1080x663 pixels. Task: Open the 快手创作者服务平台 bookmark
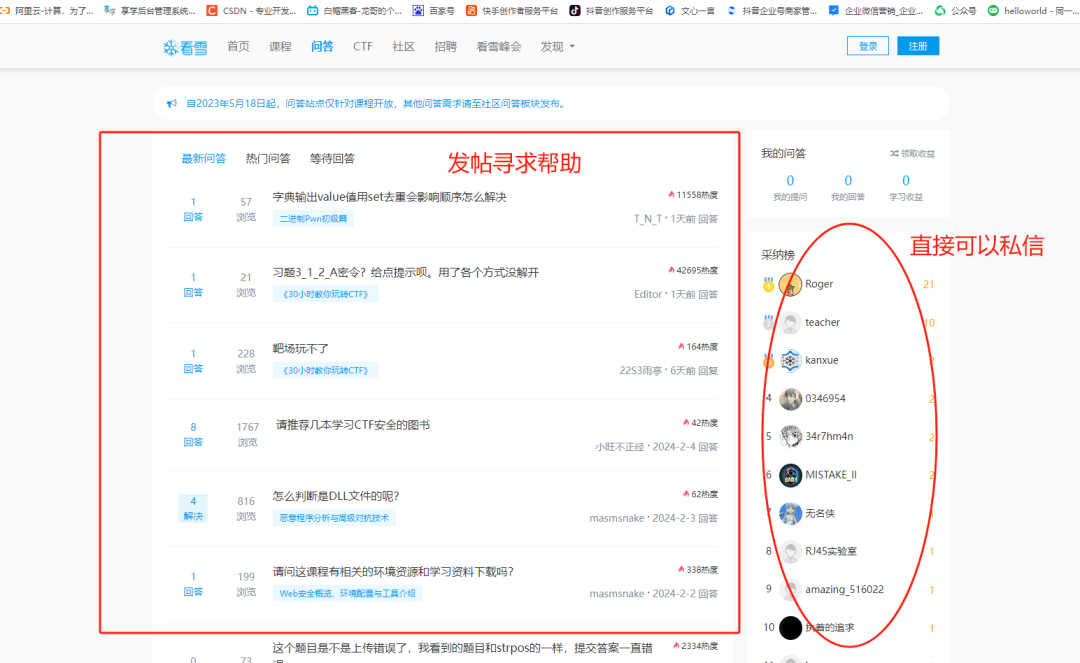tap(512, 10)
